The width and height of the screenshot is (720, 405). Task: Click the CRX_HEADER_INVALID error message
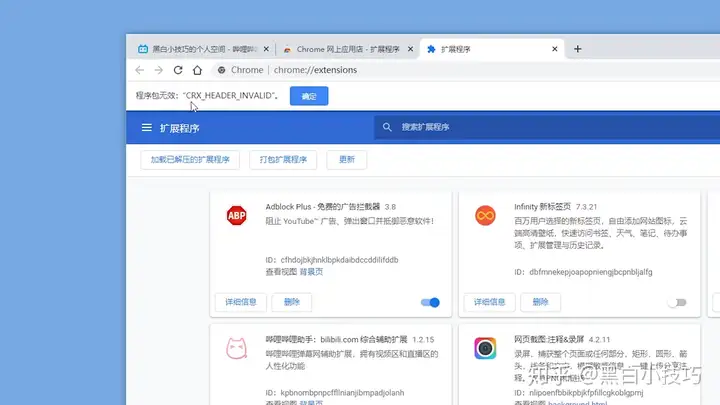tap(207, 96)
